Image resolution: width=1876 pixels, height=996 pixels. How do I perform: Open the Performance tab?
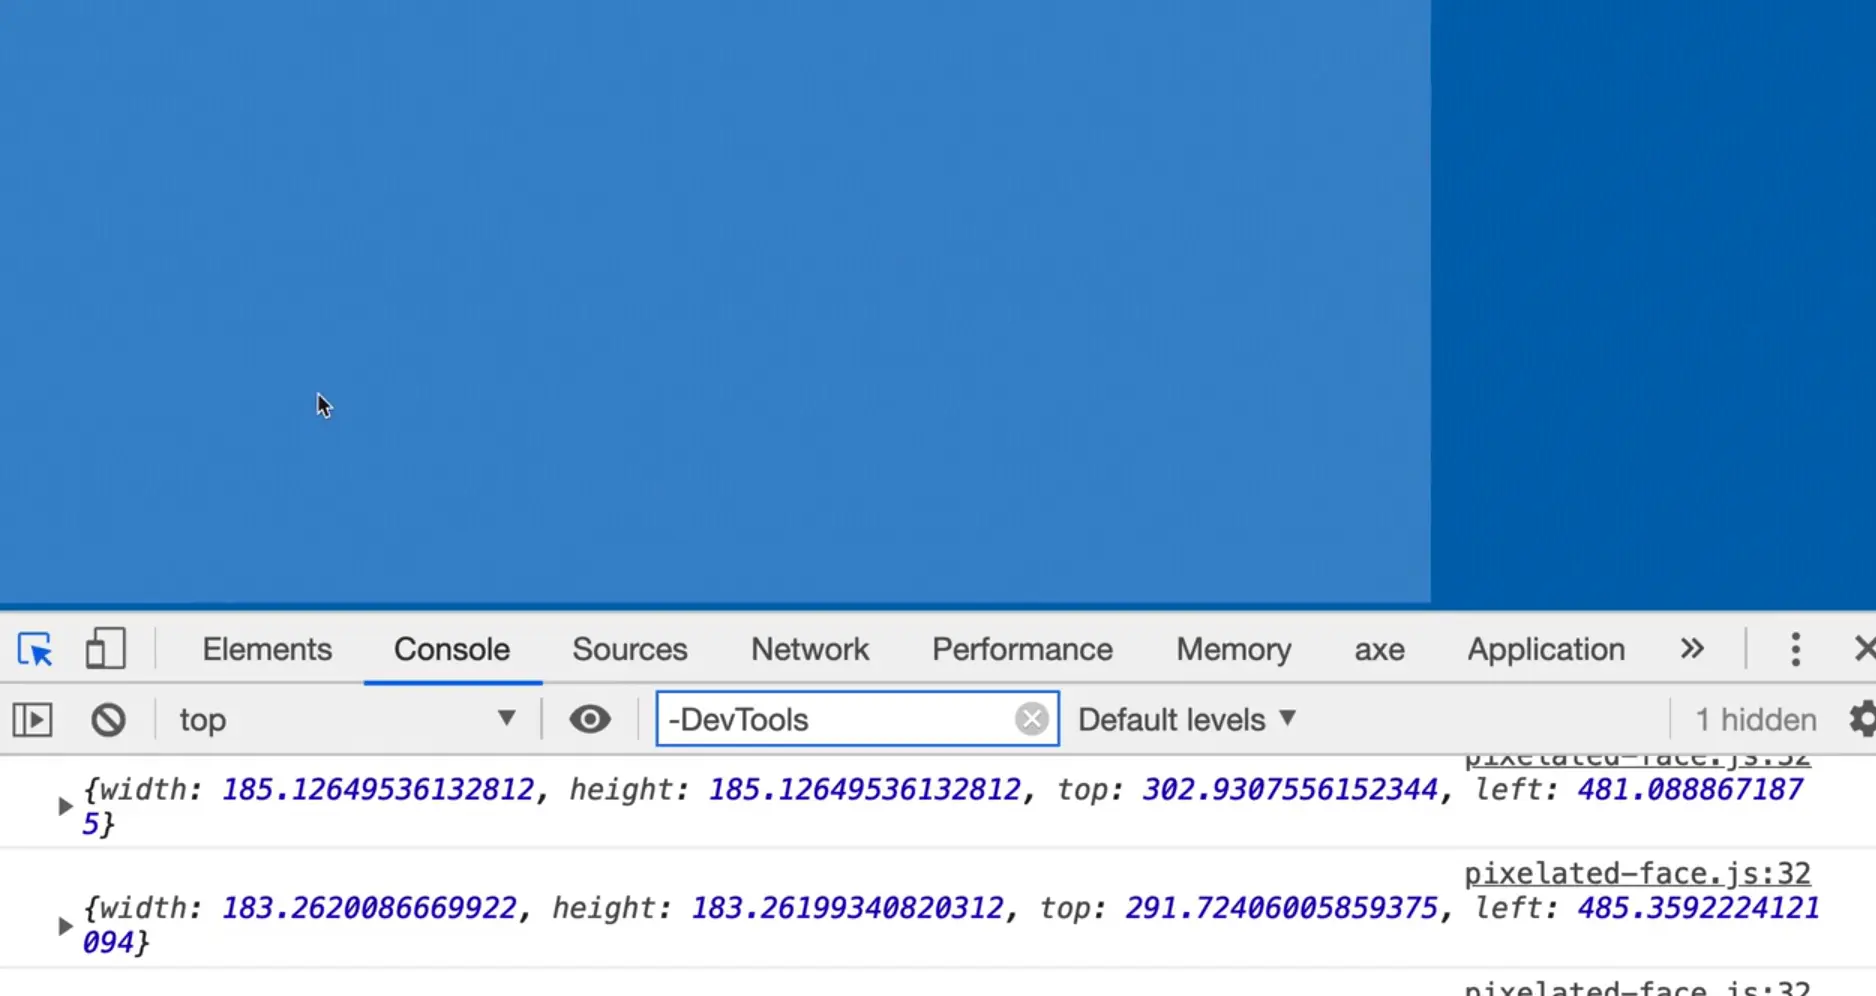coord(1022,650)
